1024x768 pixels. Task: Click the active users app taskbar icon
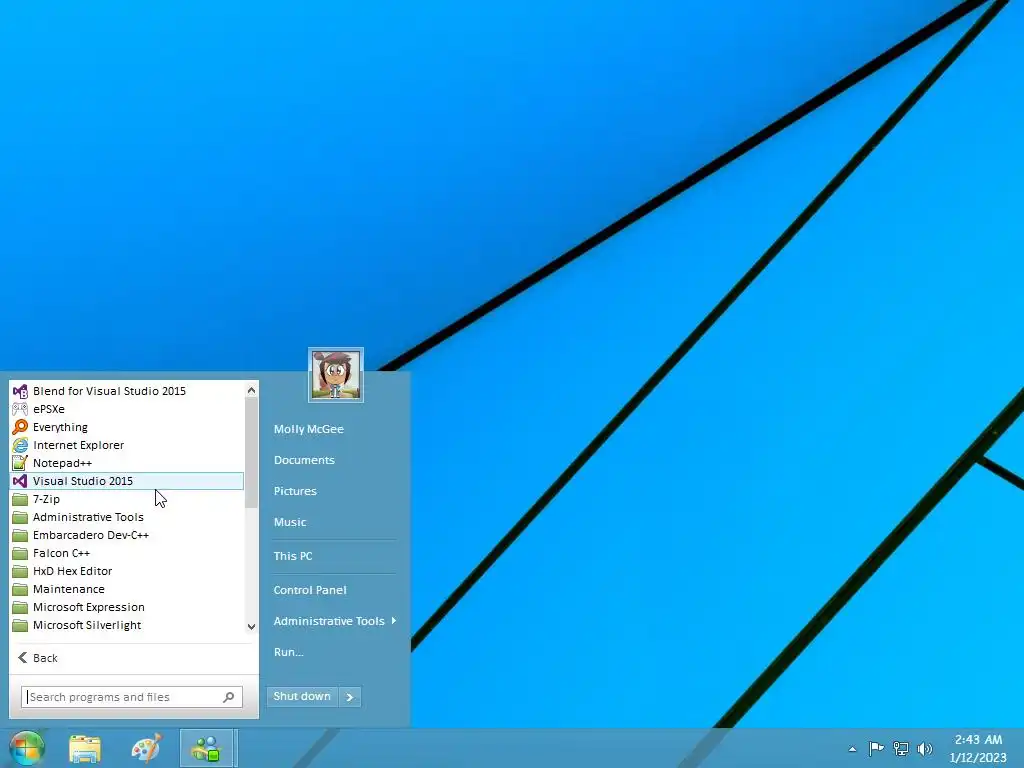(206, 748)
